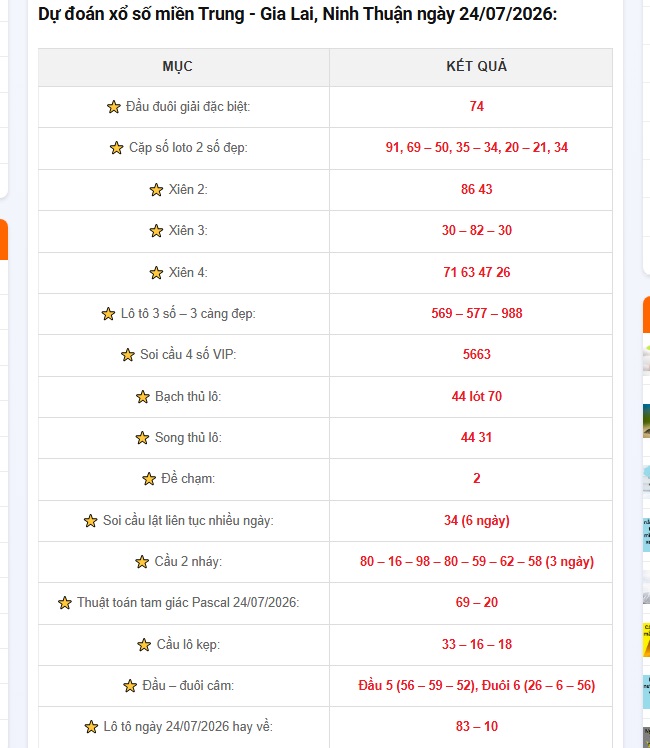Click the page heading Dự đoán xổ số miền Trung

click(x=141, y=14)
